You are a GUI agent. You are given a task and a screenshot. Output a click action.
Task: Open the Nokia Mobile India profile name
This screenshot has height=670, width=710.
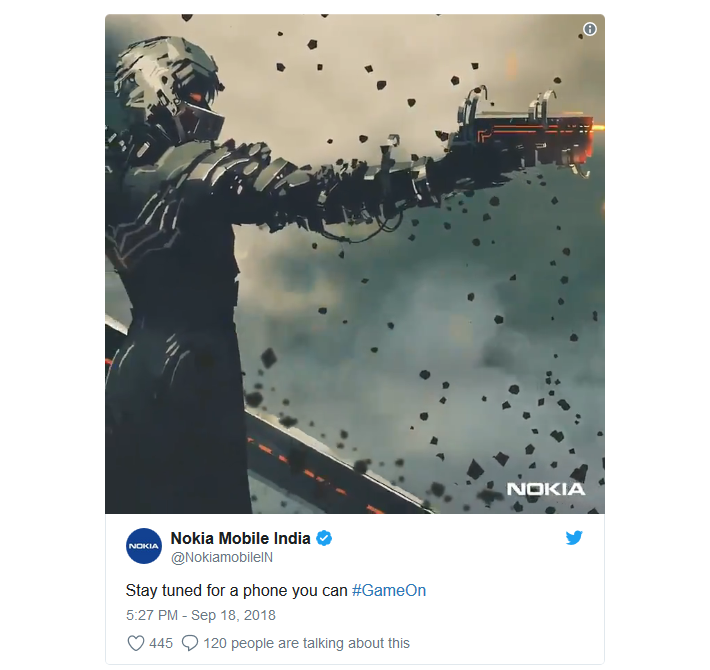coord(240,538)
